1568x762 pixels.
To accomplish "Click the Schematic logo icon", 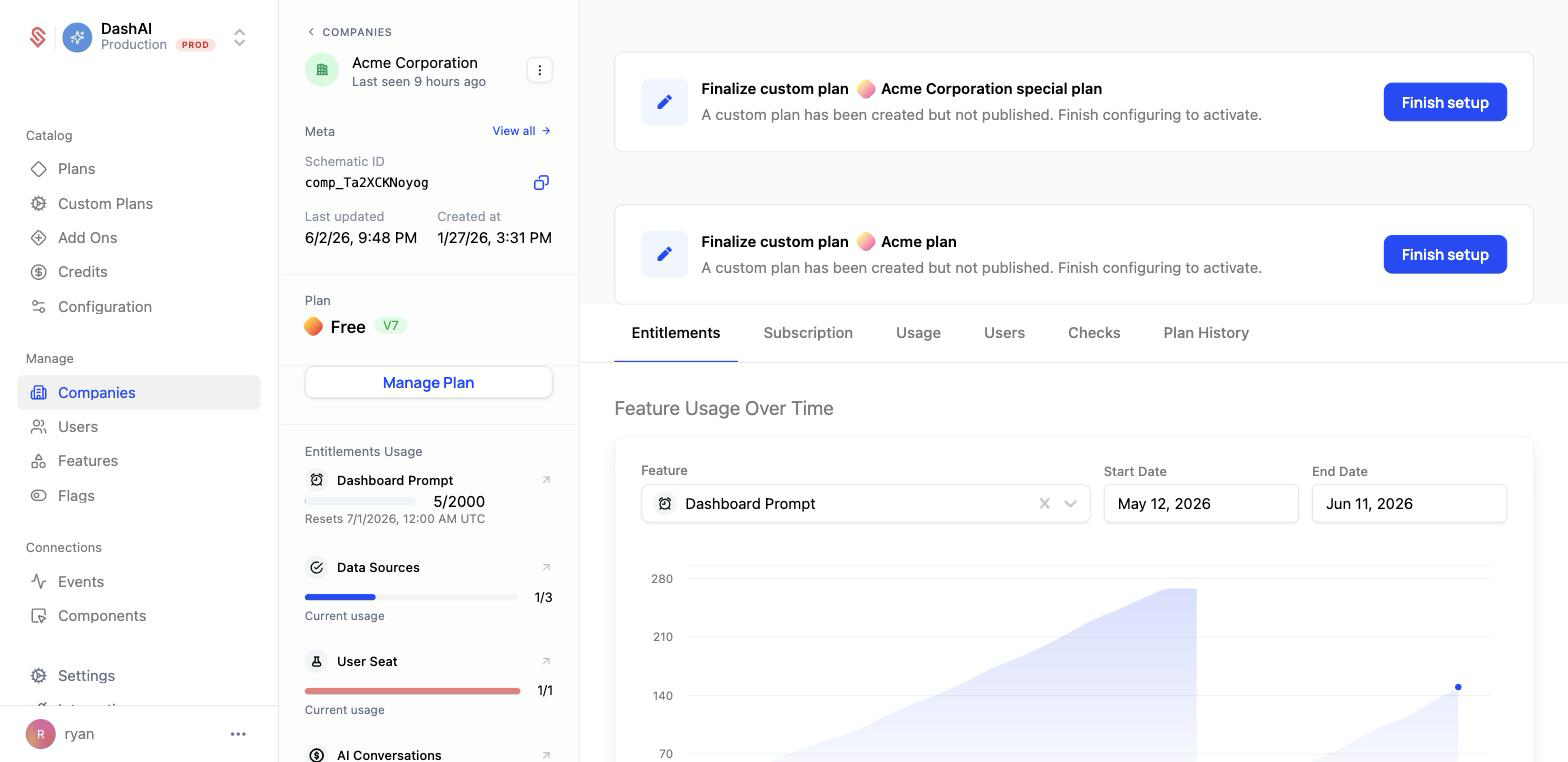I will pos(38,37).
